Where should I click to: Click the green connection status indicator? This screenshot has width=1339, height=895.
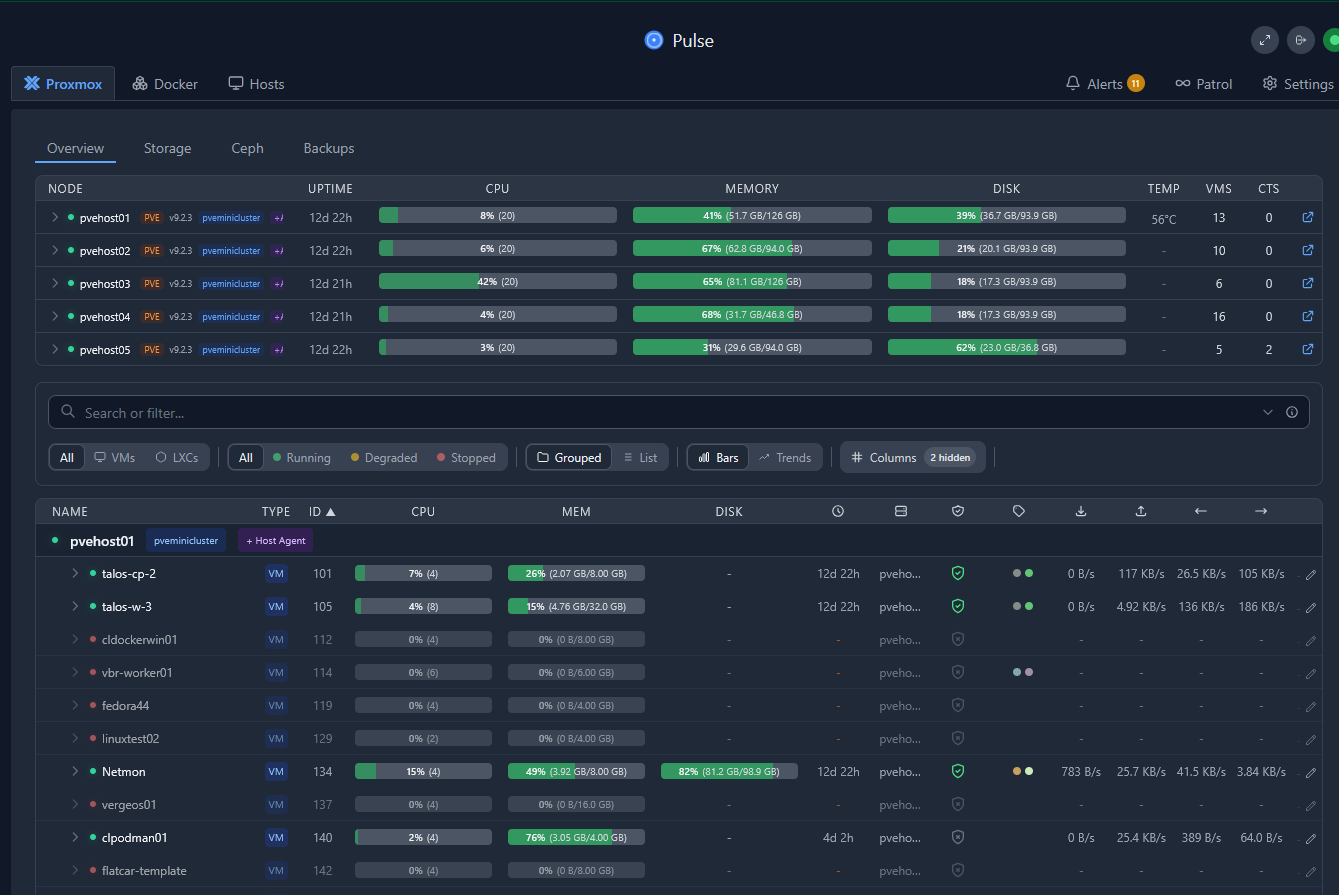(x=1331, y=40)
